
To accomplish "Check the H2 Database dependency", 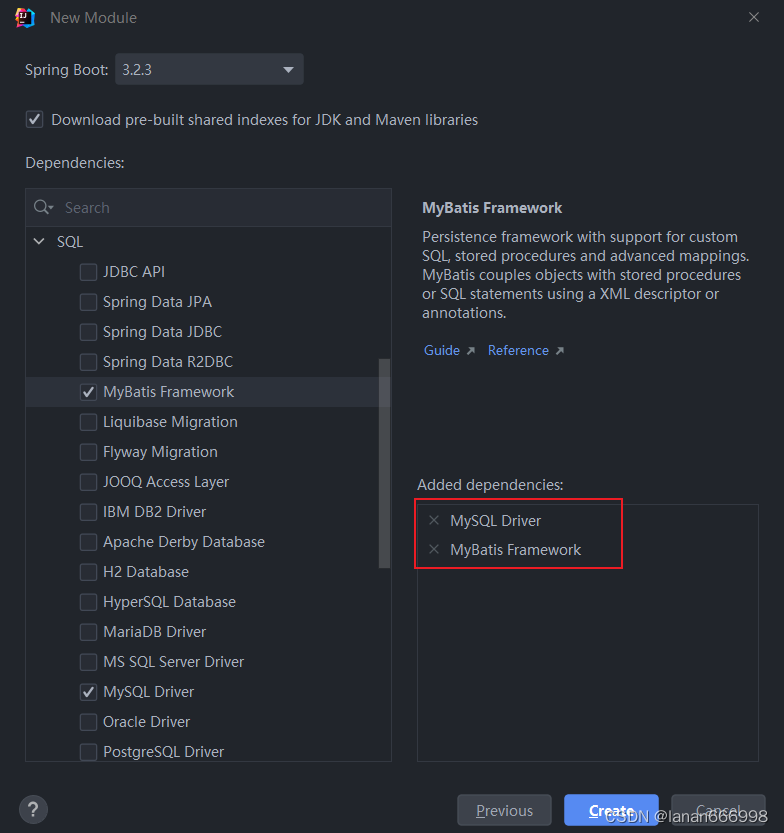I will (88, 572).
